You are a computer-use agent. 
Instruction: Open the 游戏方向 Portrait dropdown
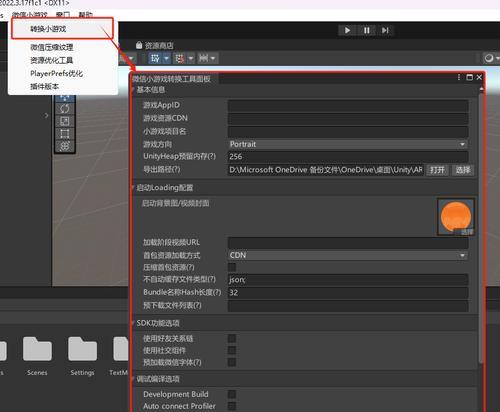click(348, 144)
